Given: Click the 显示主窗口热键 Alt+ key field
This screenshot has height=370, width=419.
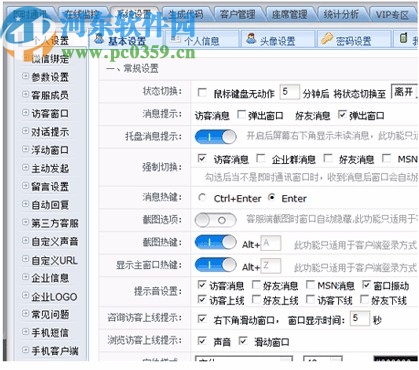Looking at the screenshot, I should tap(271, 266).
